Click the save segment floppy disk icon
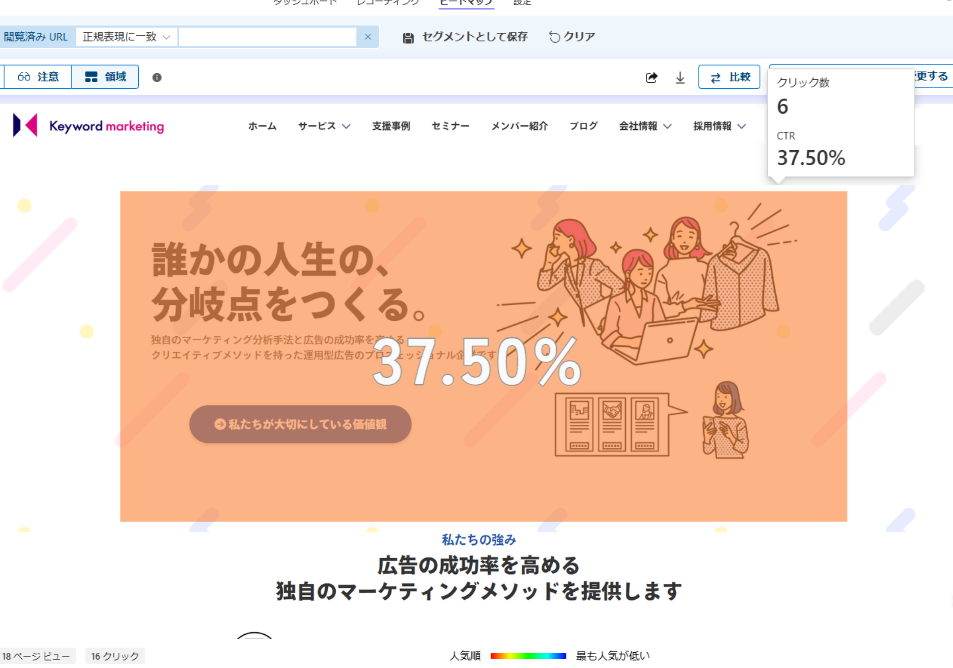Screen dimensions: 953x668 tap(408, 38)
